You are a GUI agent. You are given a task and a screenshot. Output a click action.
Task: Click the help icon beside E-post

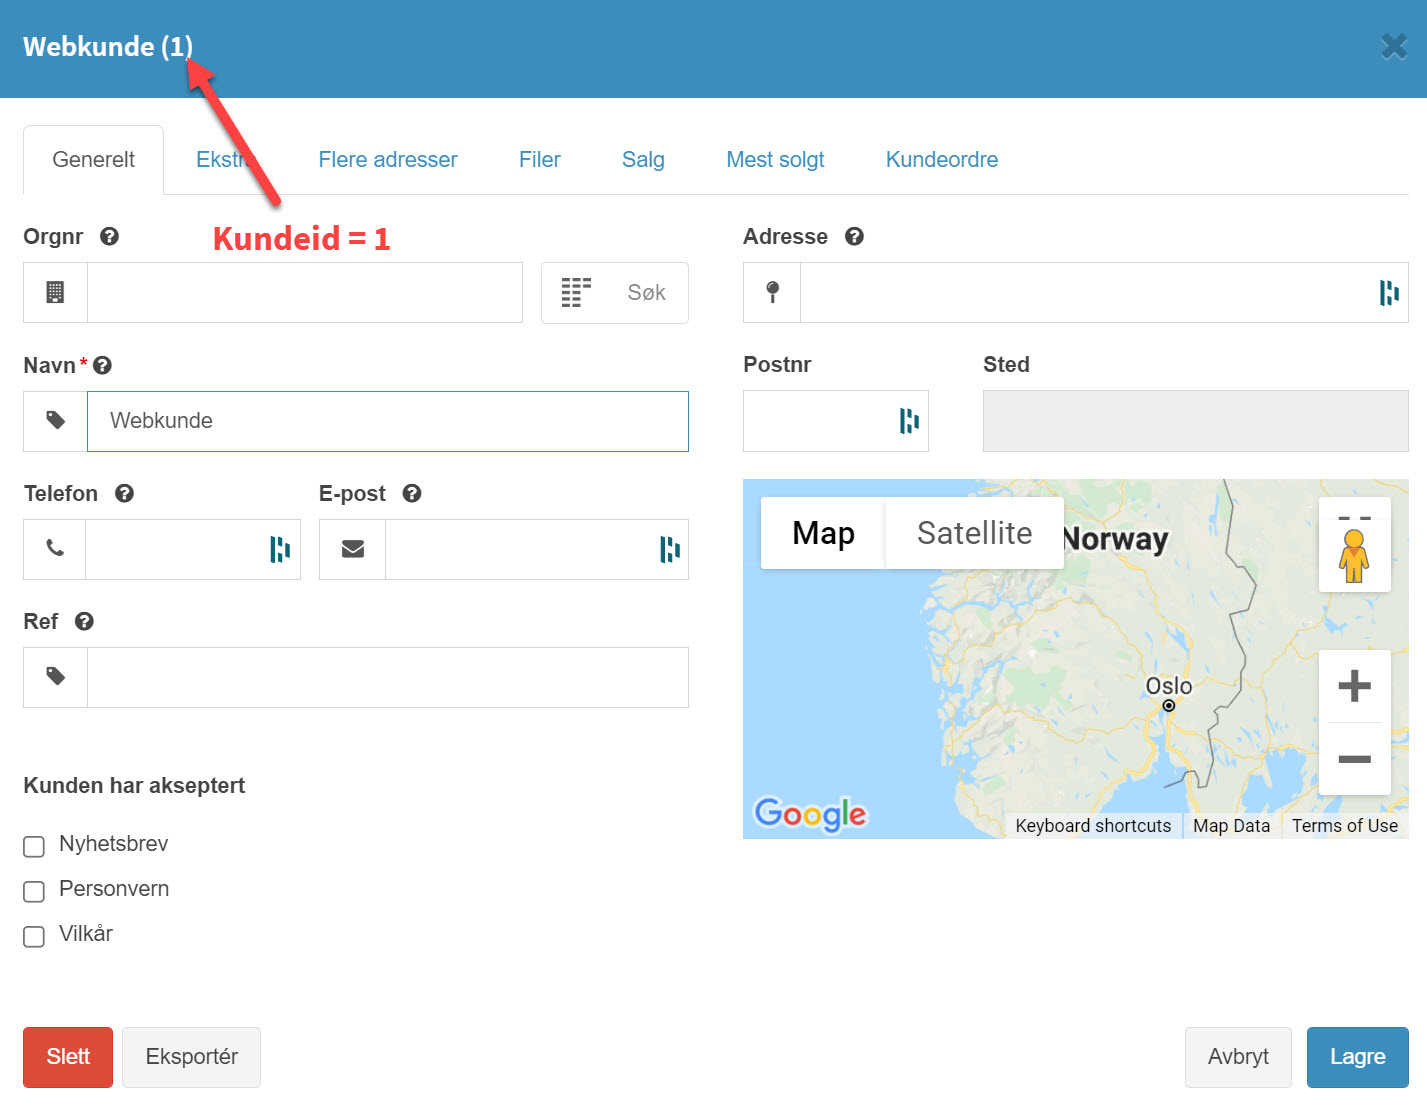[x=412, y=494]
